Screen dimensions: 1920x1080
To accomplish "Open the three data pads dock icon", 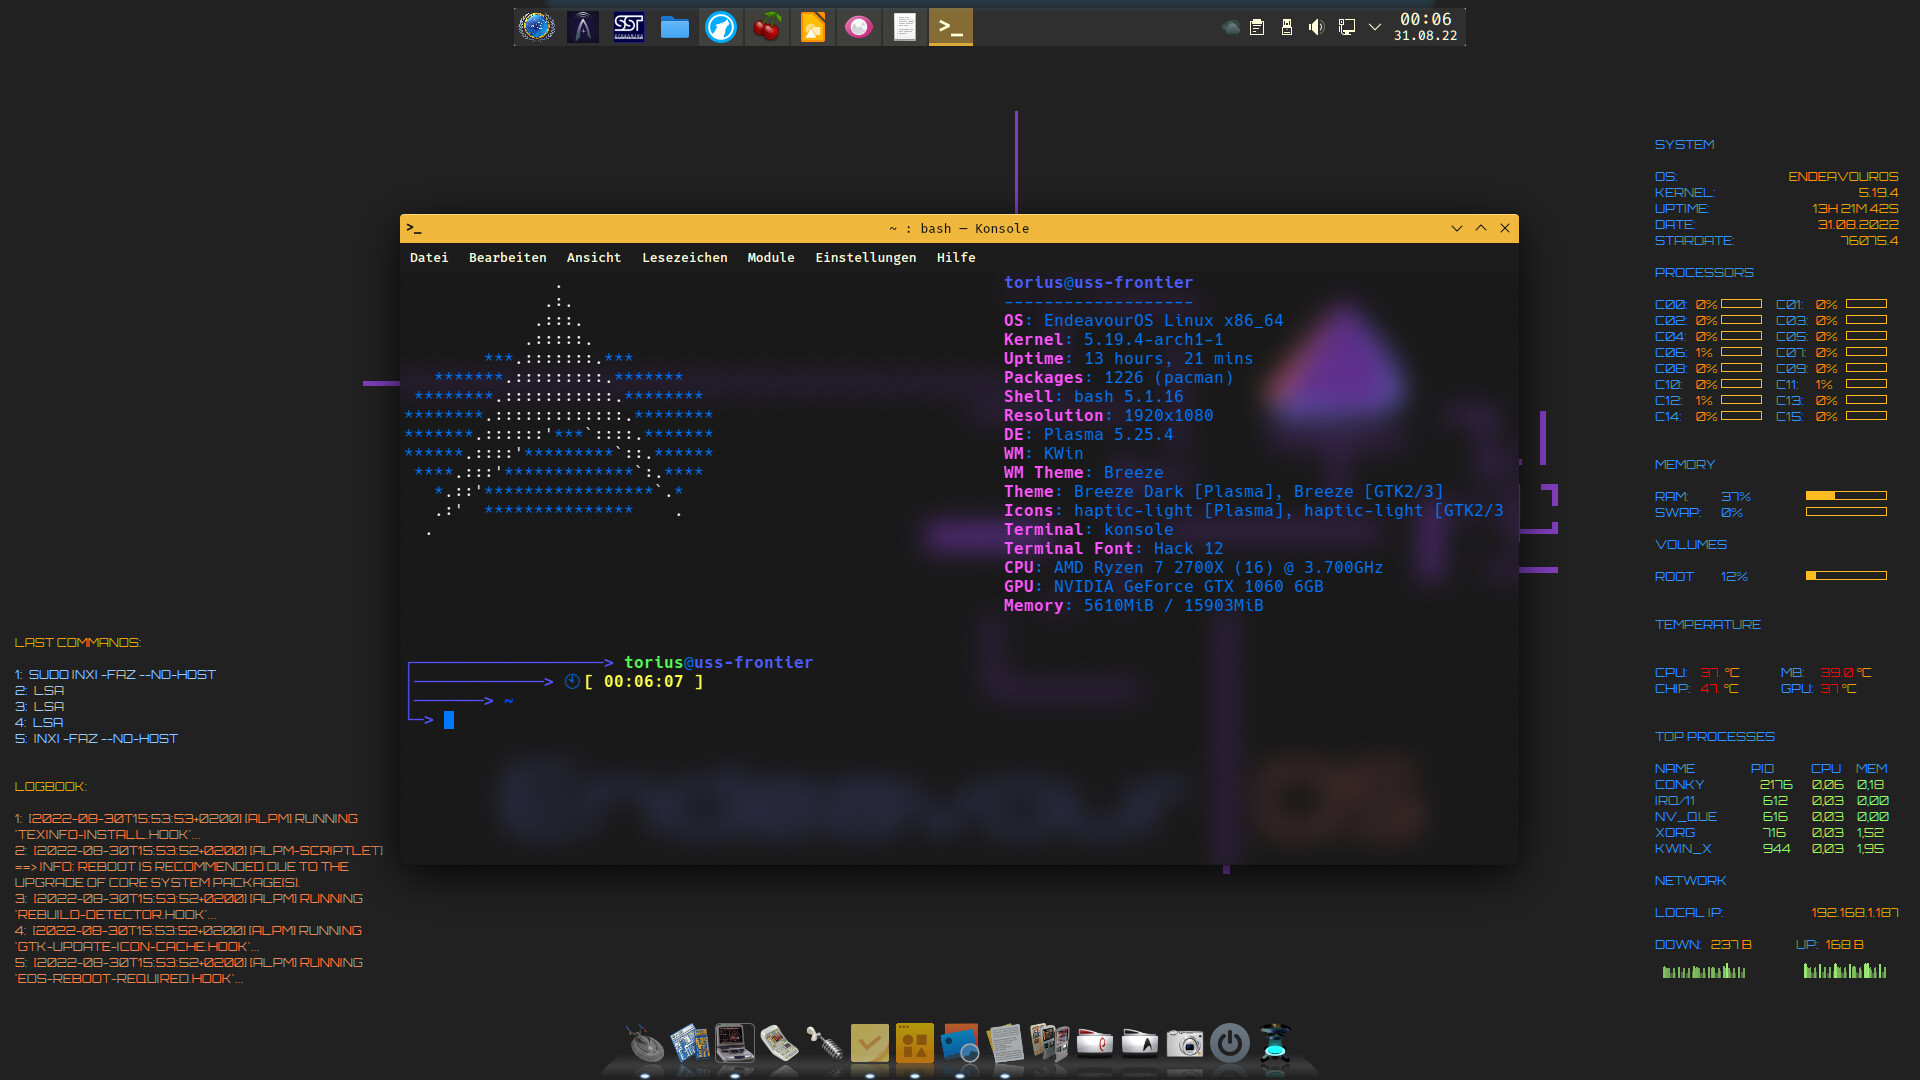I will pyautogui.click(x=1050, y=1043).
